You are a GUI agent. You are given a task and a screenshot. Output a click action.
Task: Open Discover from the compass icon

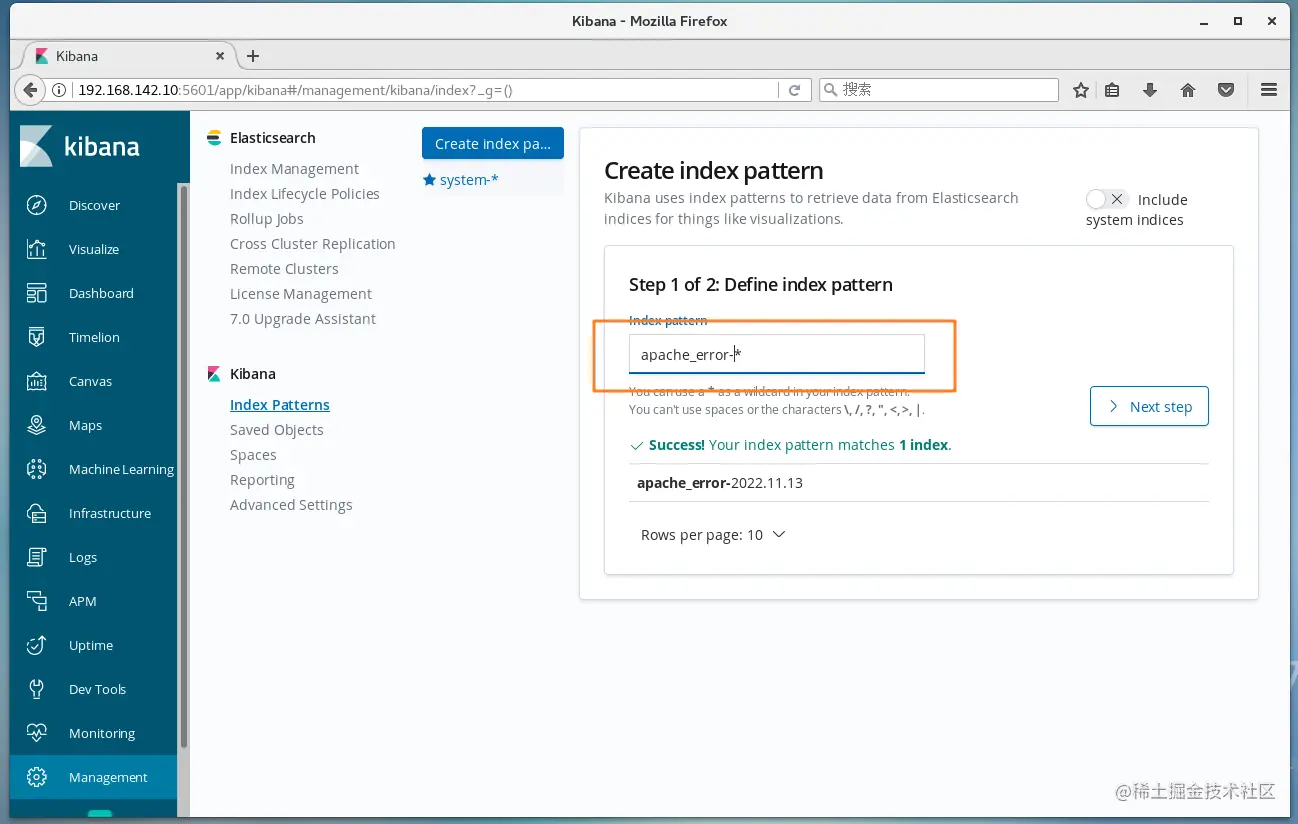pyautogui.click(x=37, y=205)
